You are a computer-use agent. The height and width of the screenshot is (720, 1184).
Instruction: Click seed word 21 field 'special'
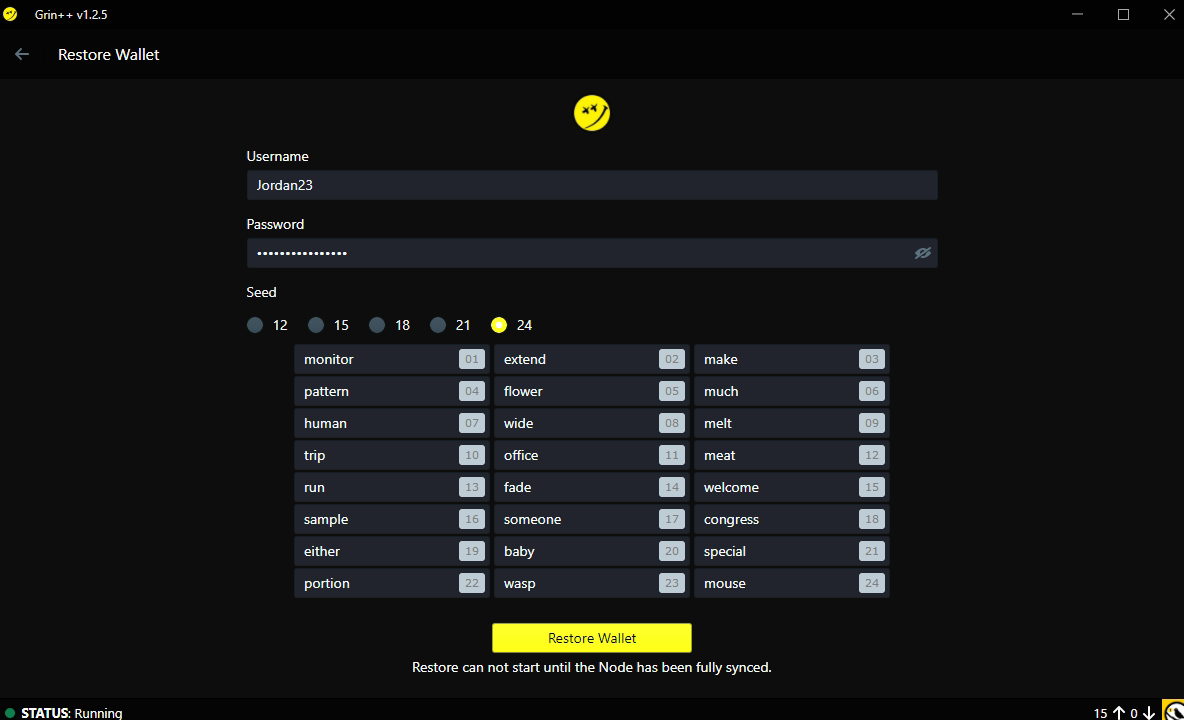click(791, 552)
